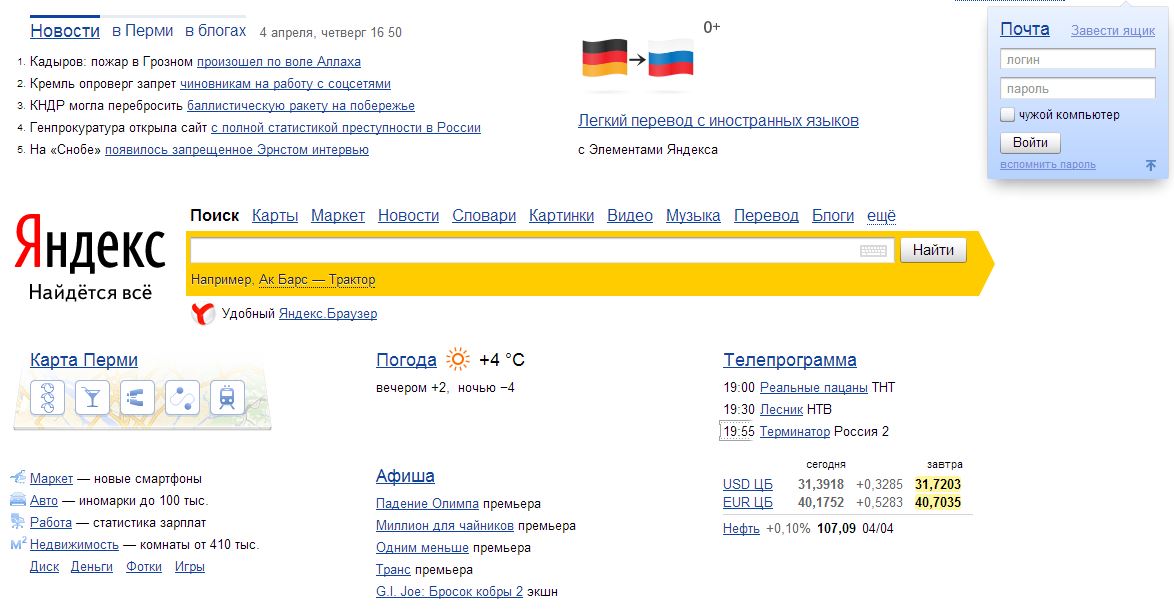Click the cocktail glass map icon

pyautogui.click(x=92, y=397)
